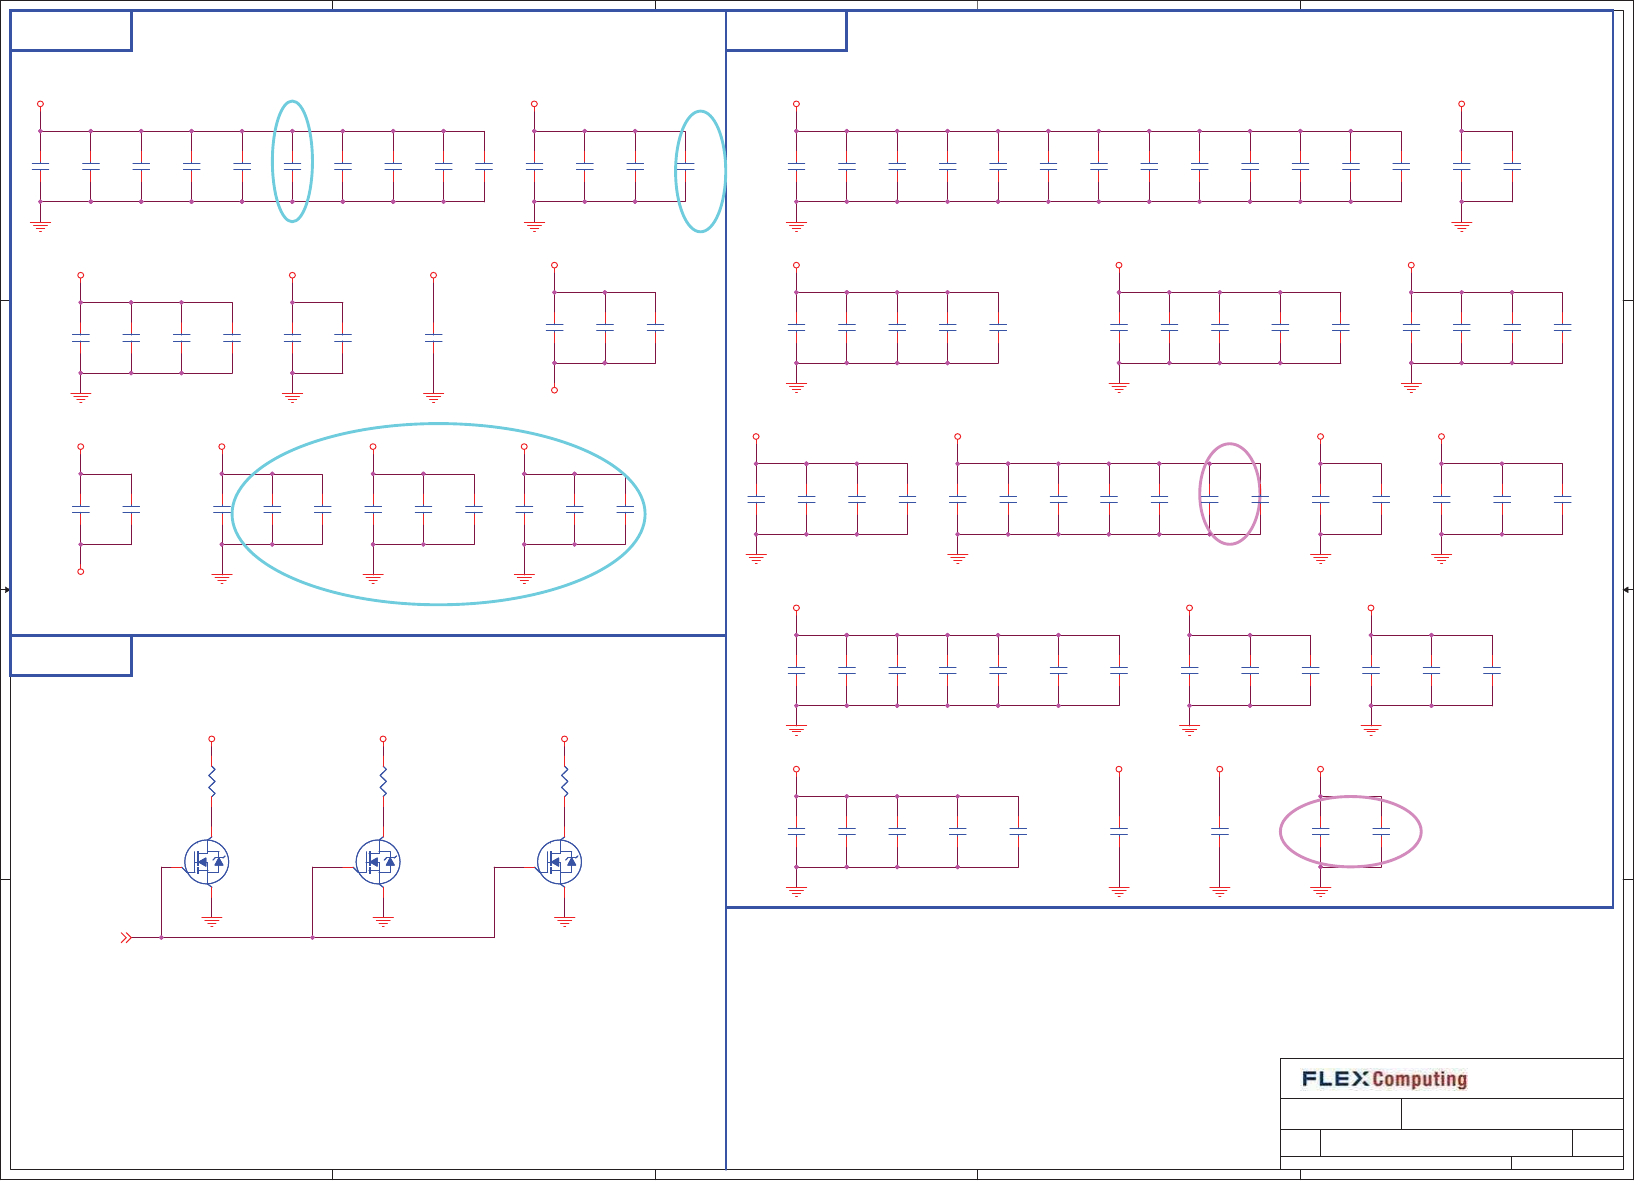Click power terminal circle above middle resistor
The image size is (1634, 1181).
[383, 739]
